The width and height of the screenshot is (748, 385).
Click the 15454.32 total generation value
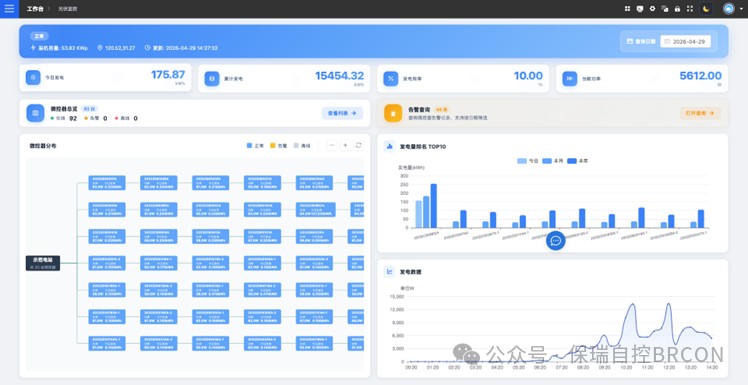(340, 75)
